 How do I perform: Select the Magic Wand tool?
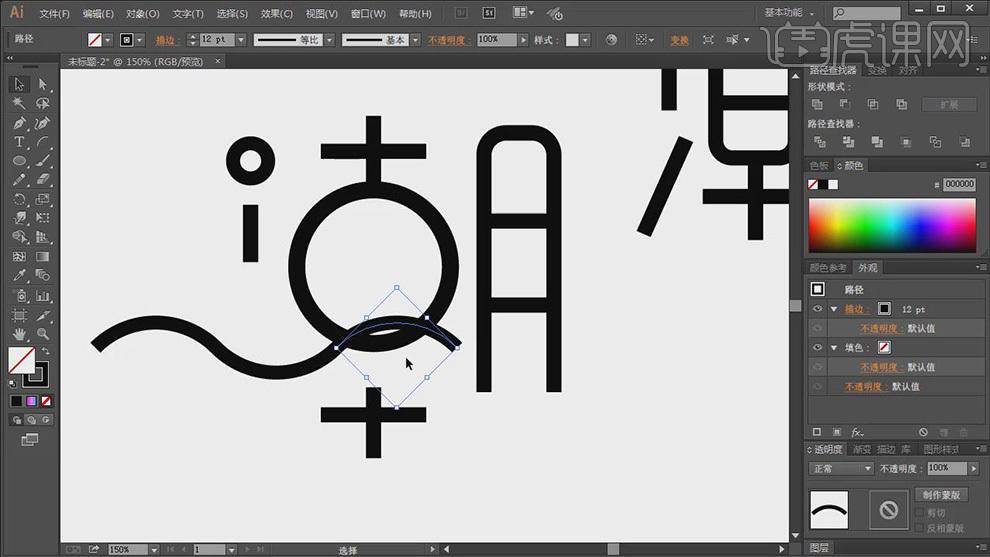coord(20,103)
